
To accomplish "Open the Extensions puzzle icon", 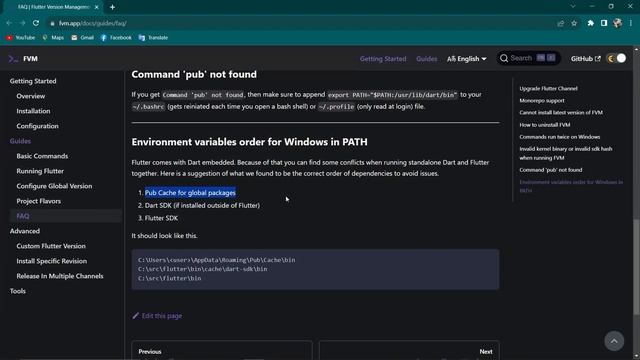I will tap(591, 23).
